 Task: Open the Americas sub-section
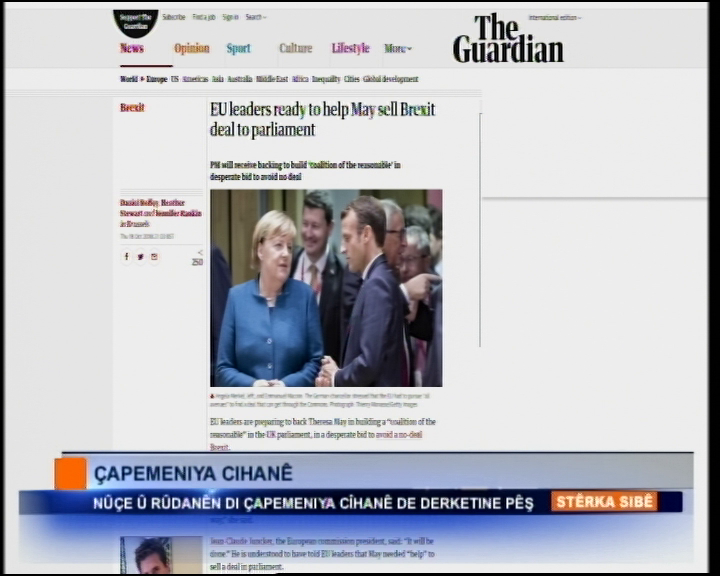click(195, 79)
